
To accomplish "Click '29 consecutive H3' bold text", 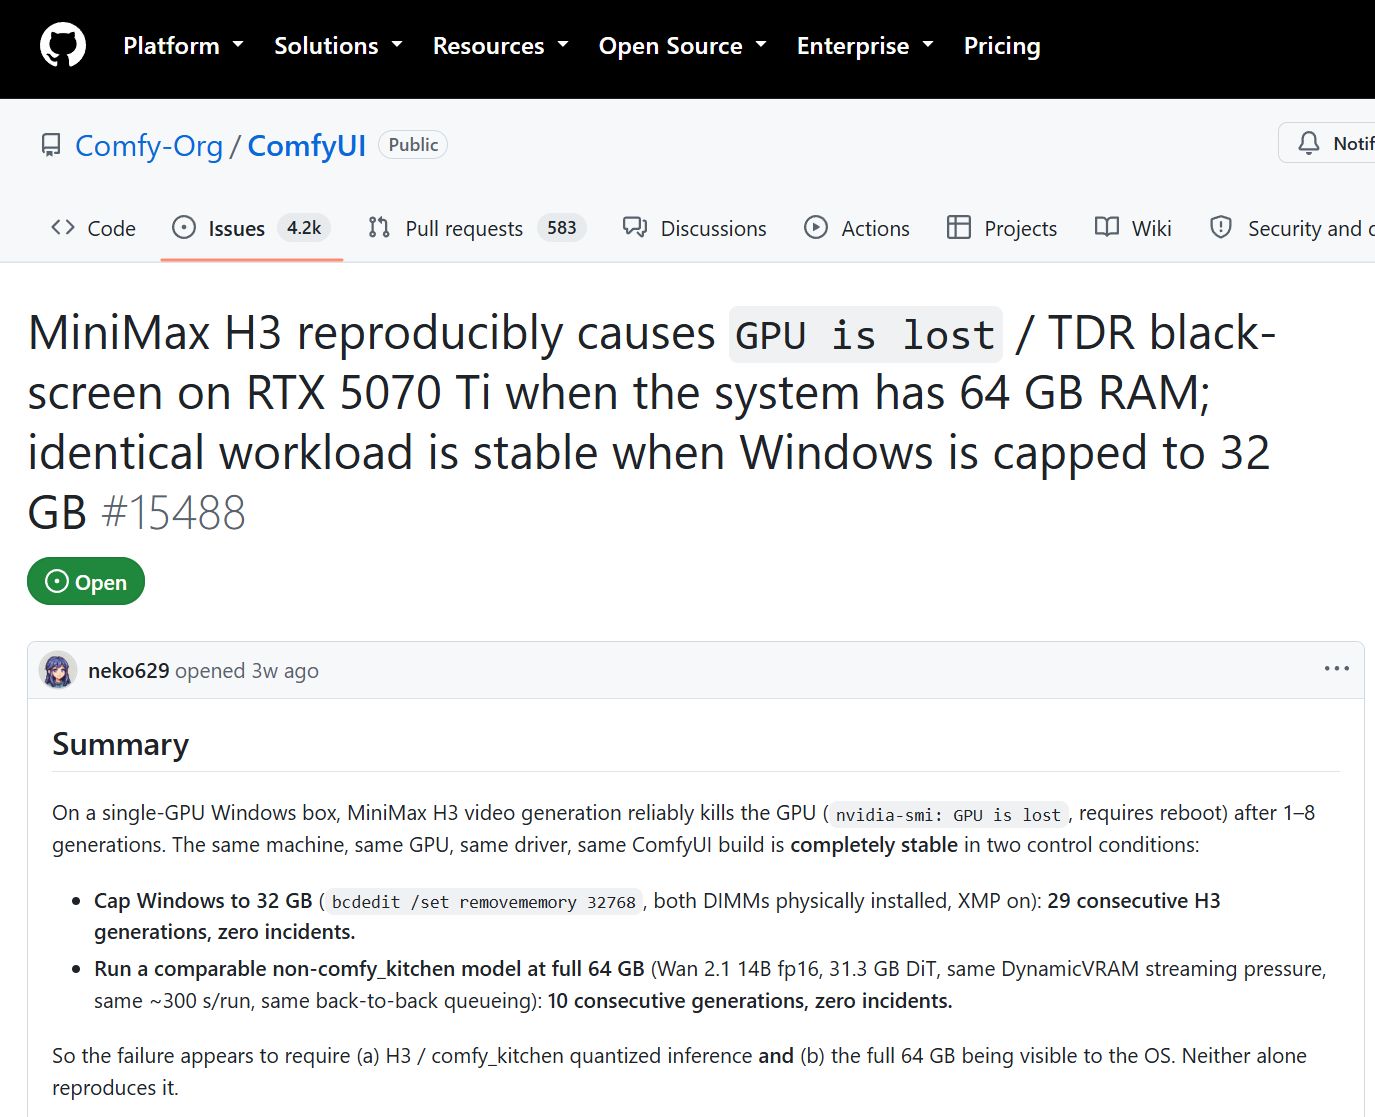I will (1134, 900).
